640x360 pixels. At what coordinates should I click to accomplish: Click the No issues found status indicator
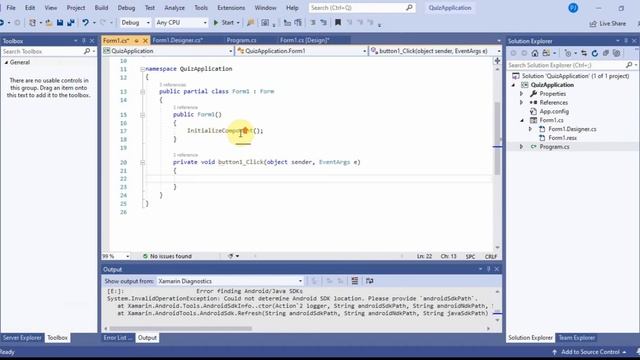coord(167,256)
